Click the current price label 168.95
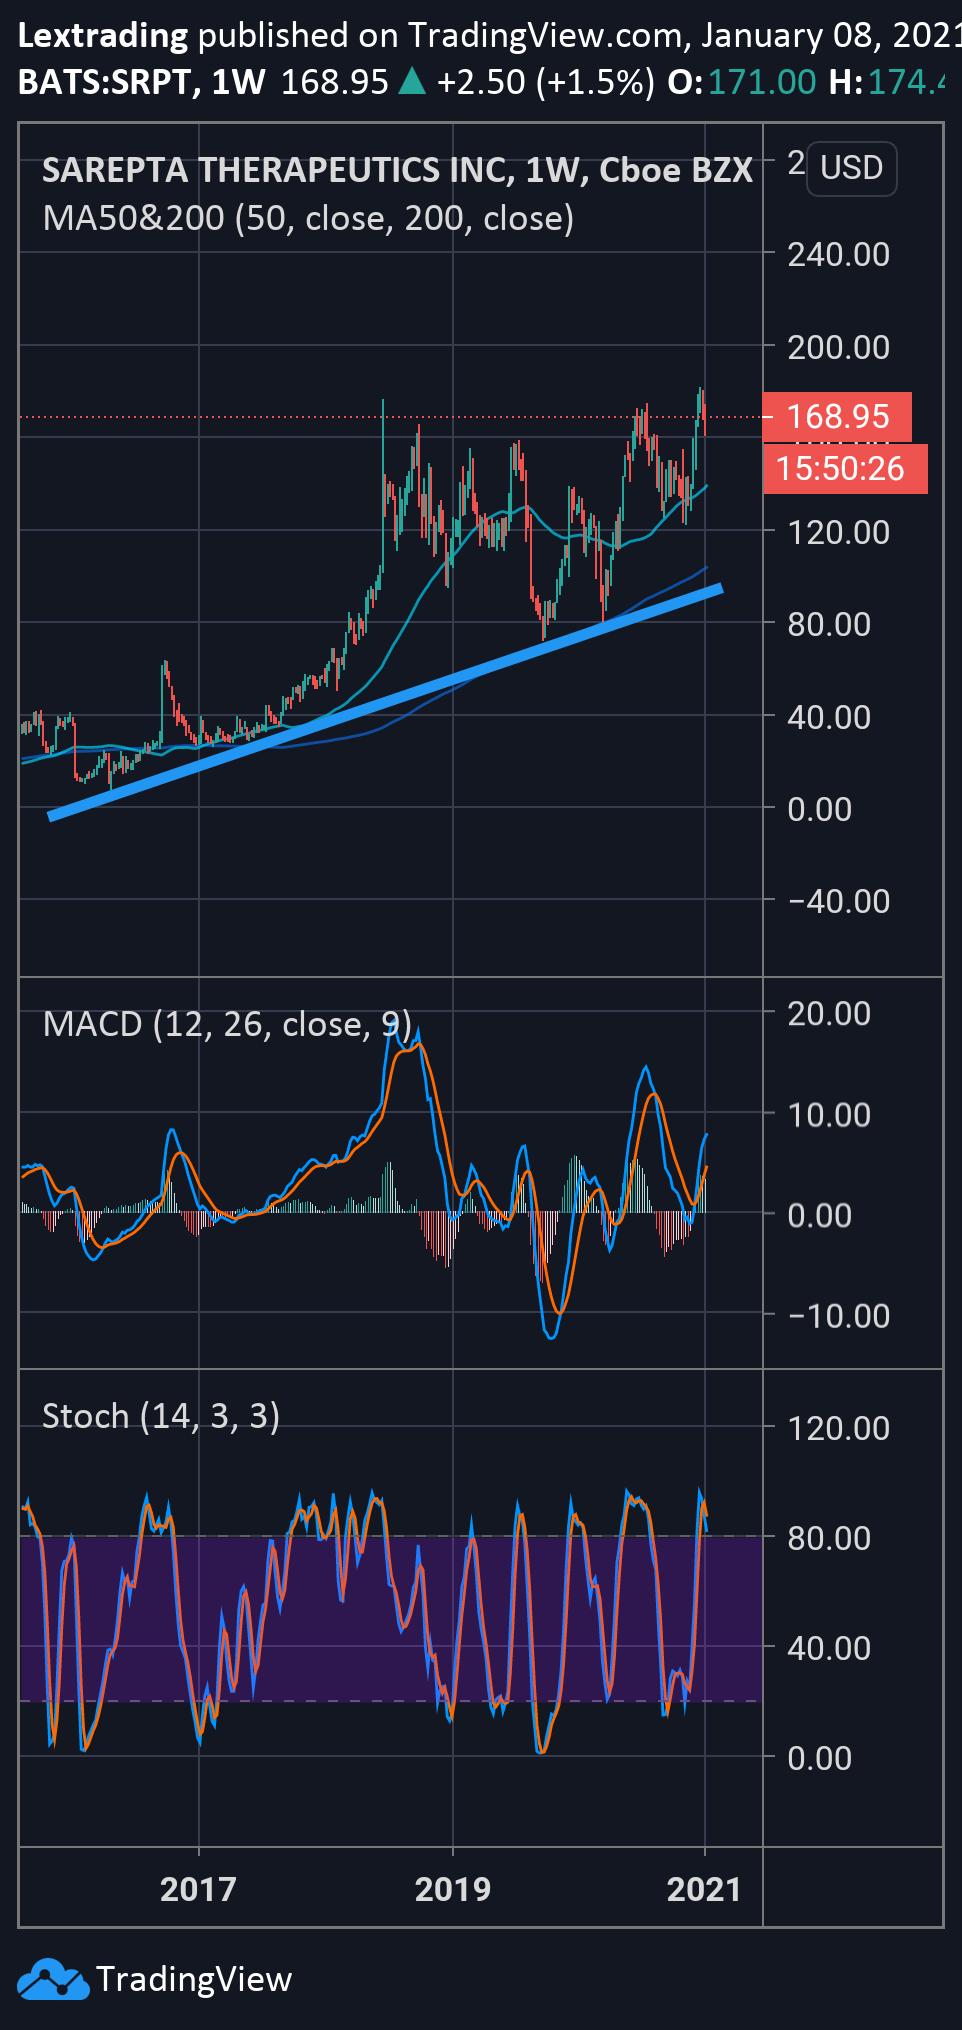962x2030 pixels. [x=837, y=416]
